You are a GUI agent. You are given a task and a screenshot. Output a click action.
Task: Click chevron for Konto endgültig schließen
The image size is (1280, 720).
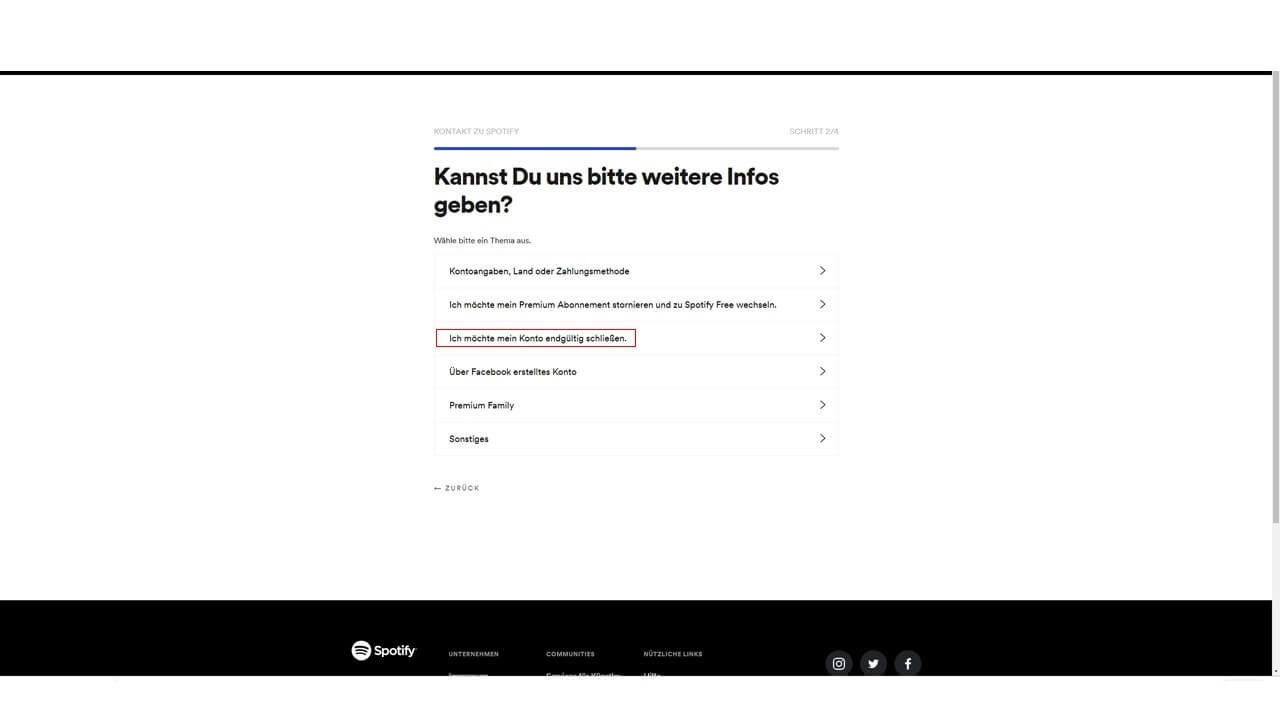point(822,338)
